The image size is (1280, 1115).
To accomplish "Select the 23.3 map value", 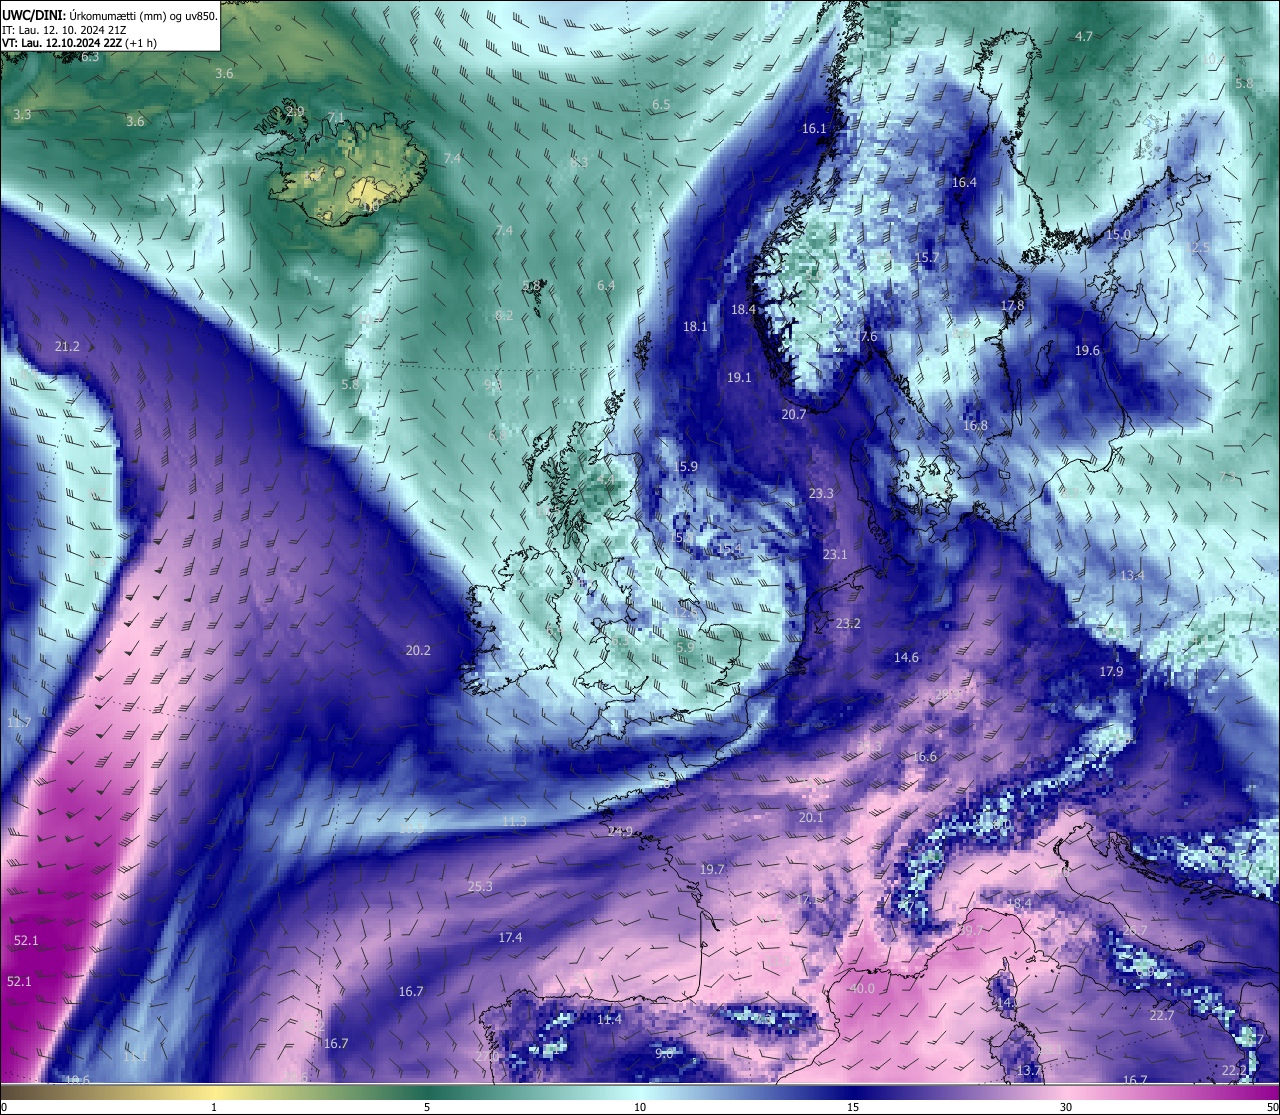I will pyautogui.click(x=821, y=493).
